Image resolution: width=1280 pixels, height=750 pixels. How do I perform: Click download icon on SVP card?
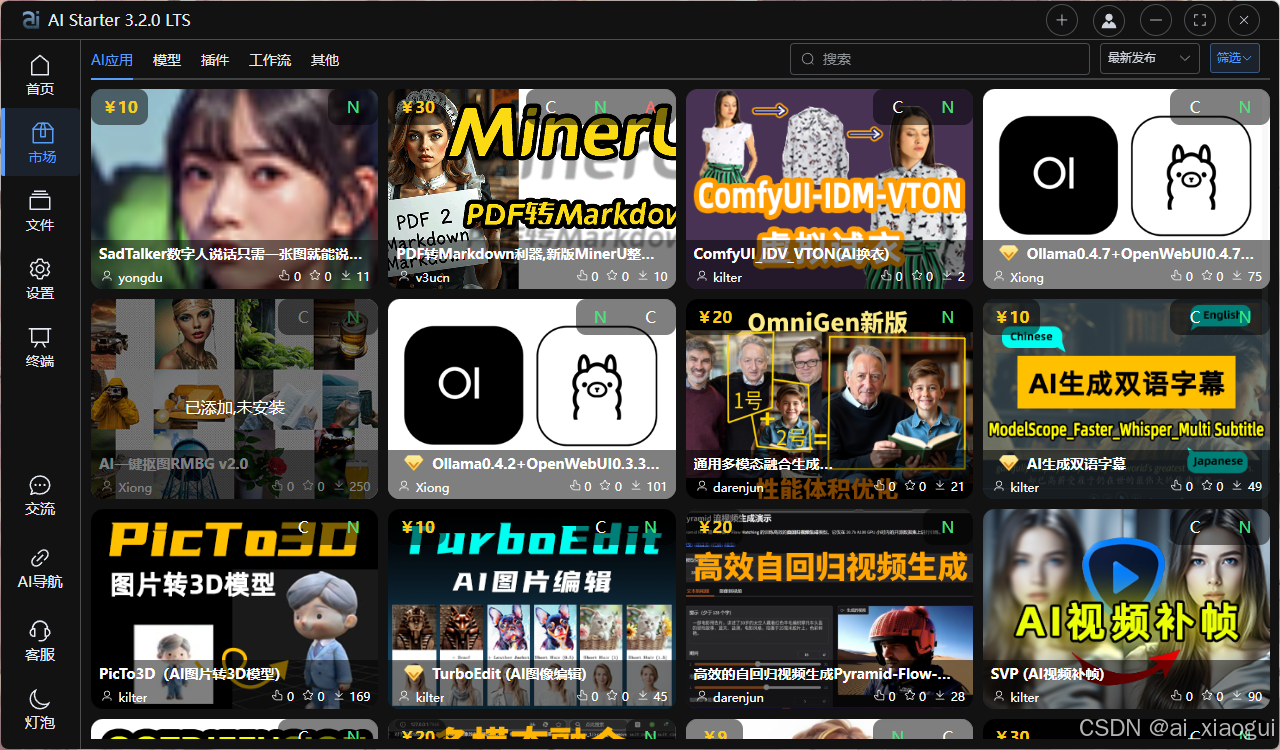pos(1239,696)
